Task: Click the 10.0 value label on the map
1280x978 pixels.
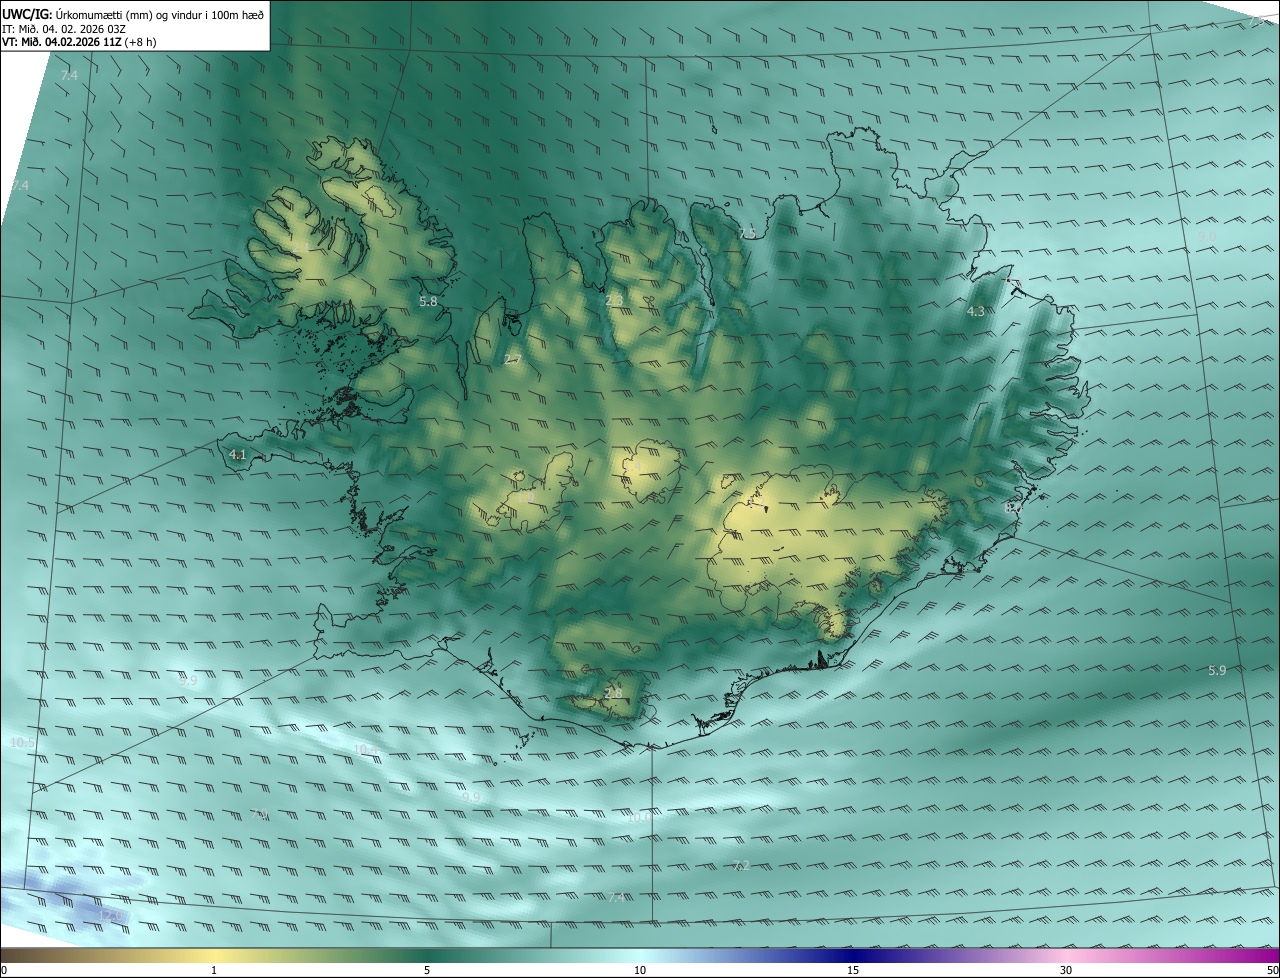Action: click(640, 817)
